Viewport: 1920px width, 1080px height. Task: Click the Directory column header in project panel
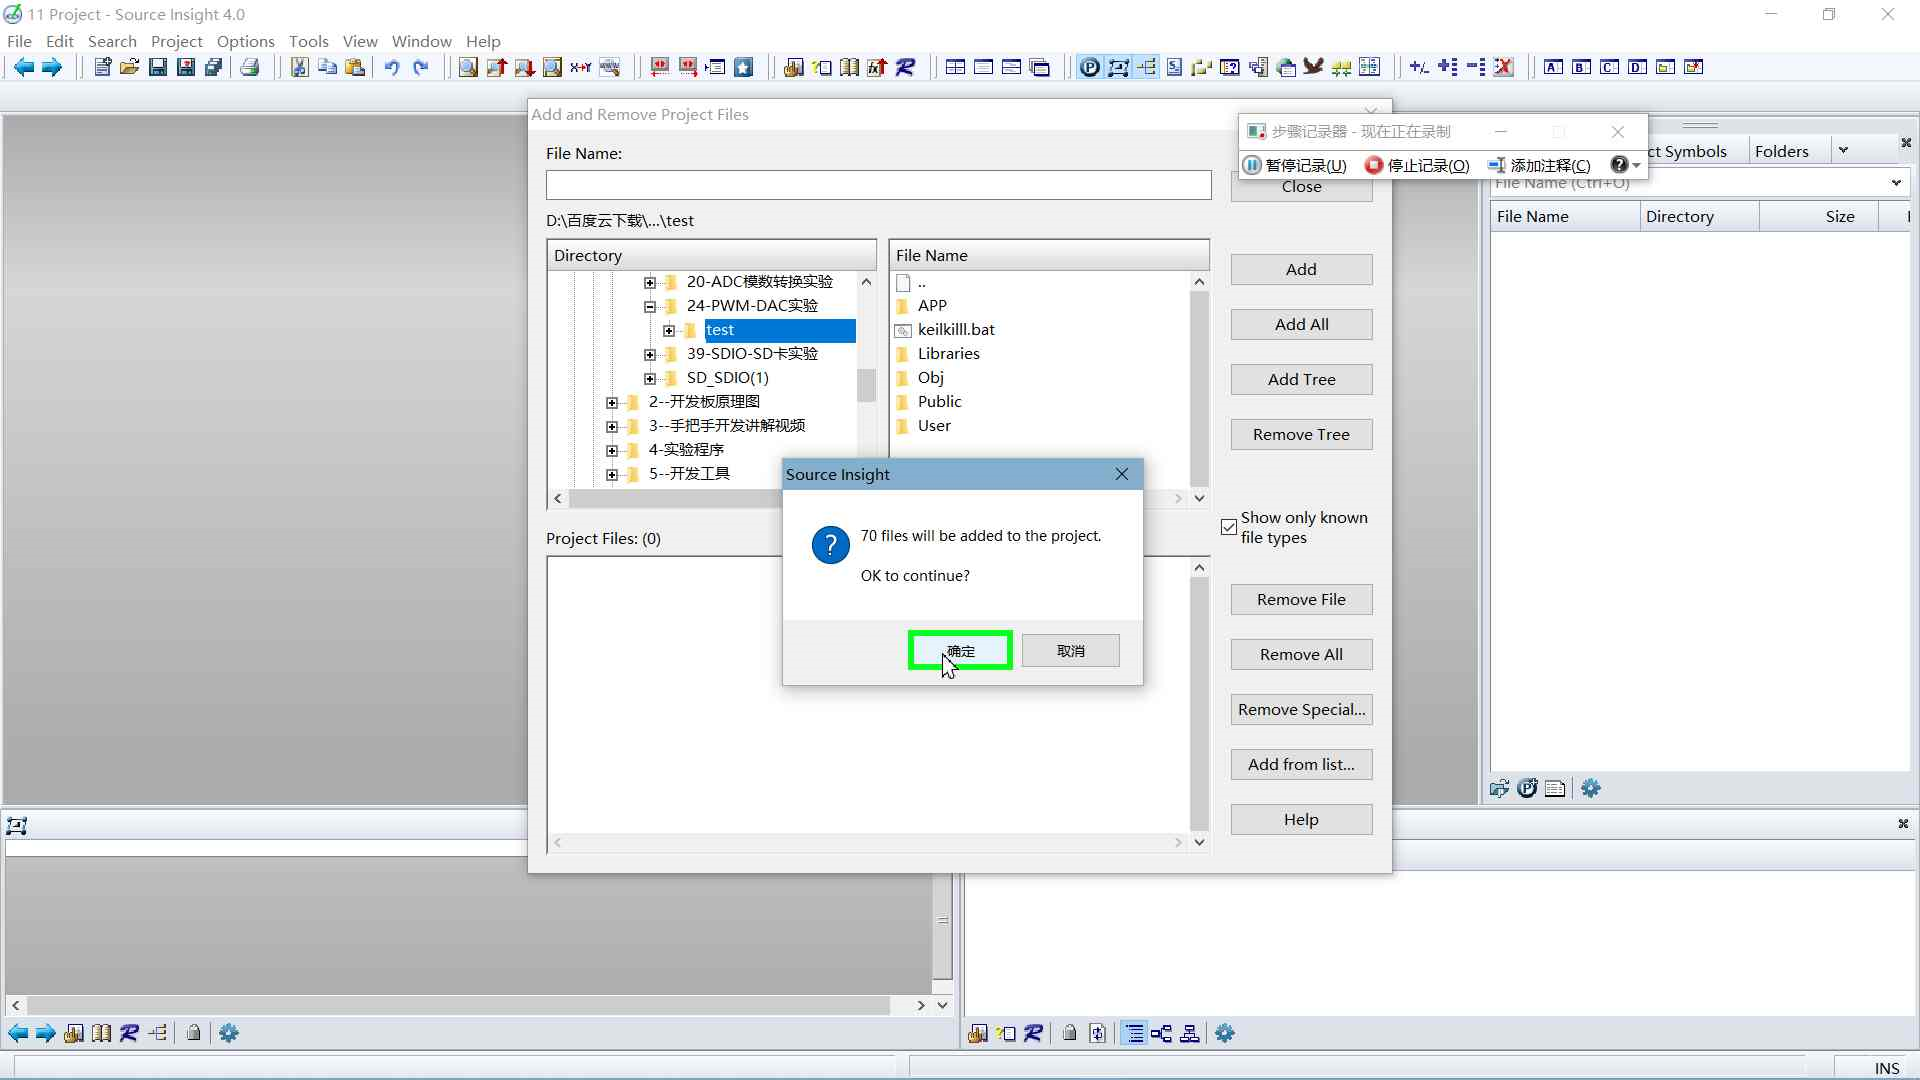[1699, 216]
